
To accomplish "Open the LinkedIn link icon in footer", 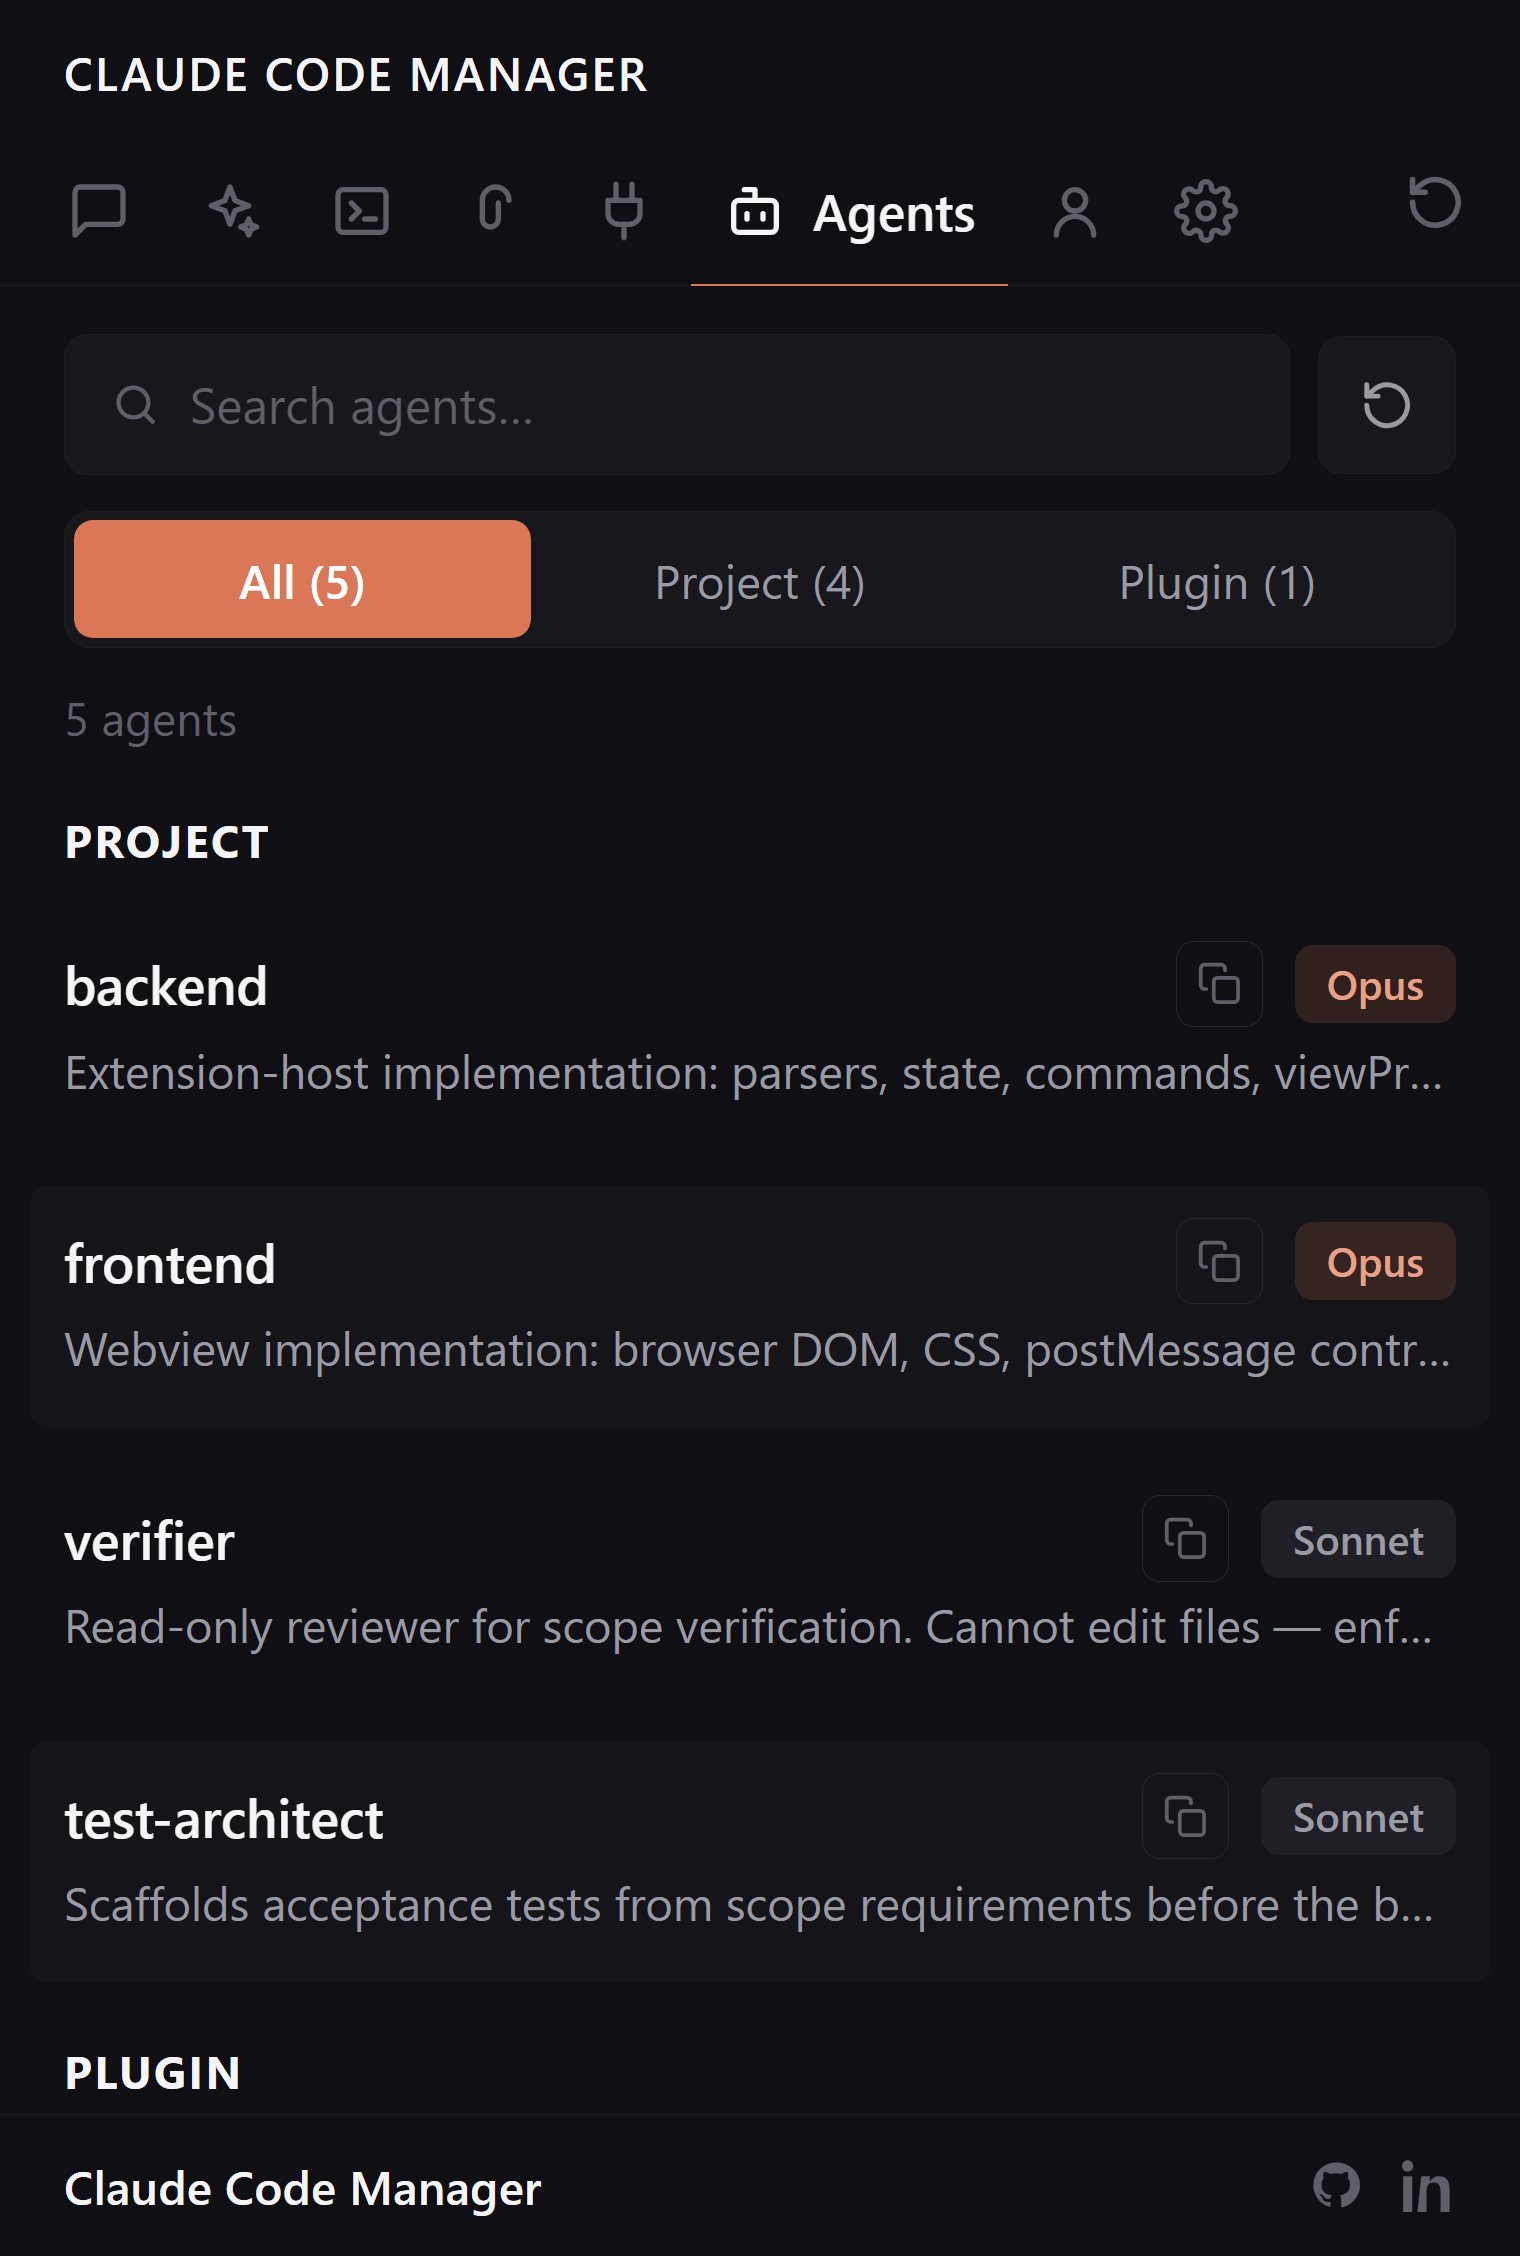I will 1425,2187.
